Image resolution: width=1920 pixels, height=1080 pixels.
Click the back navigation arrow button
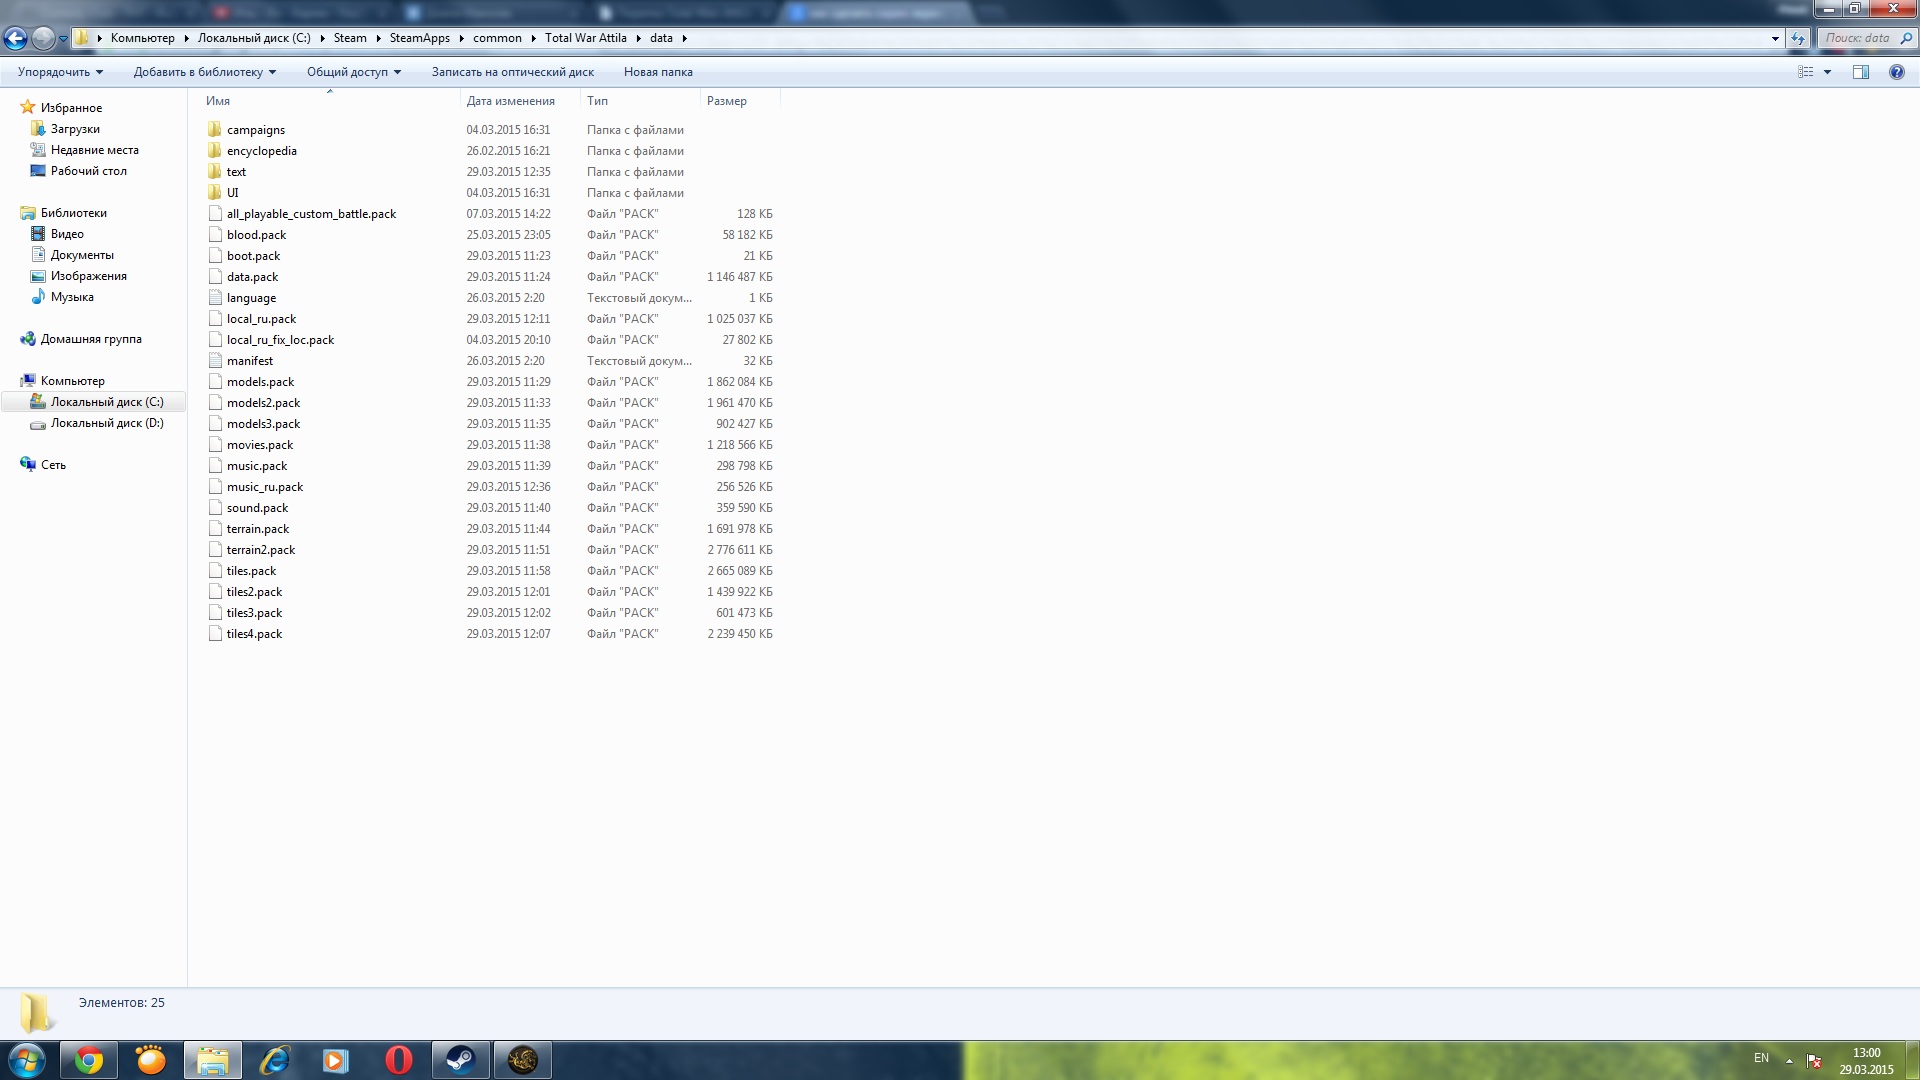coord(18,37)
